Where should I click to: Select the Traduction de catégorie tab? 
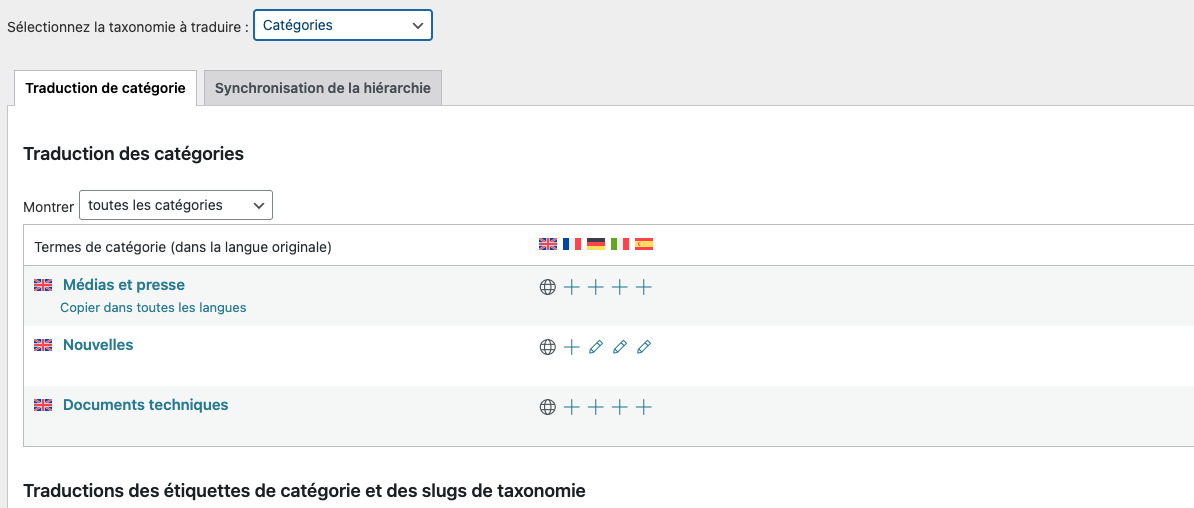[105, 88]
